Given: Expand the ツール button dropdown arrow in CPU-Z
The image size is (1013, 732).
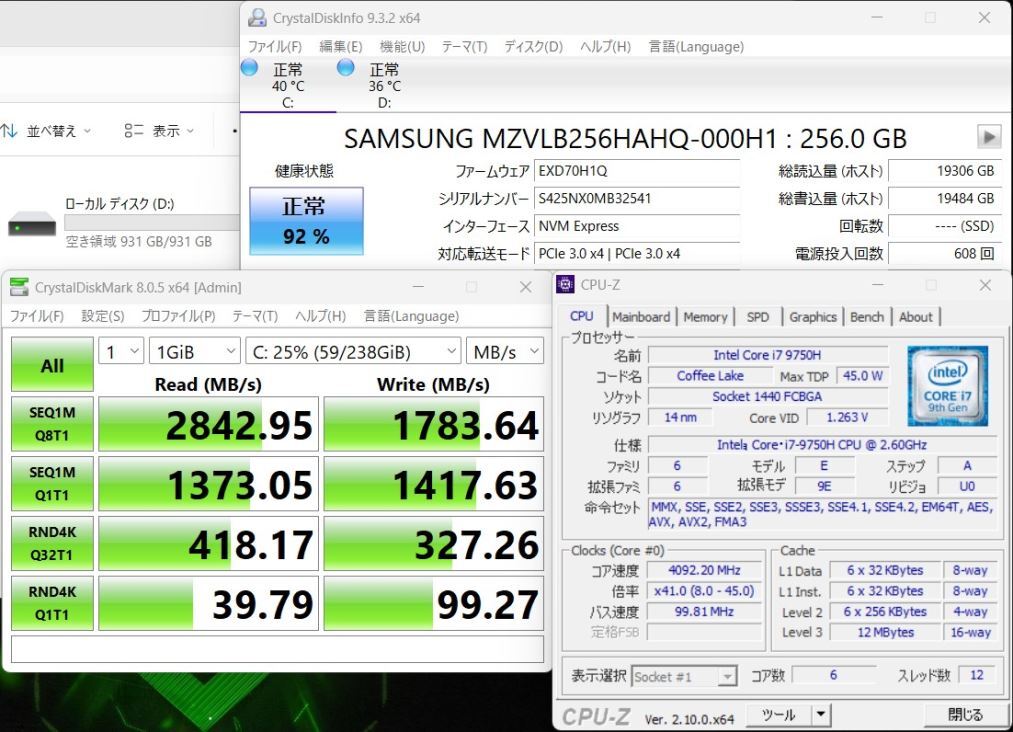Looking at the screenshot, I should [820, 715].
